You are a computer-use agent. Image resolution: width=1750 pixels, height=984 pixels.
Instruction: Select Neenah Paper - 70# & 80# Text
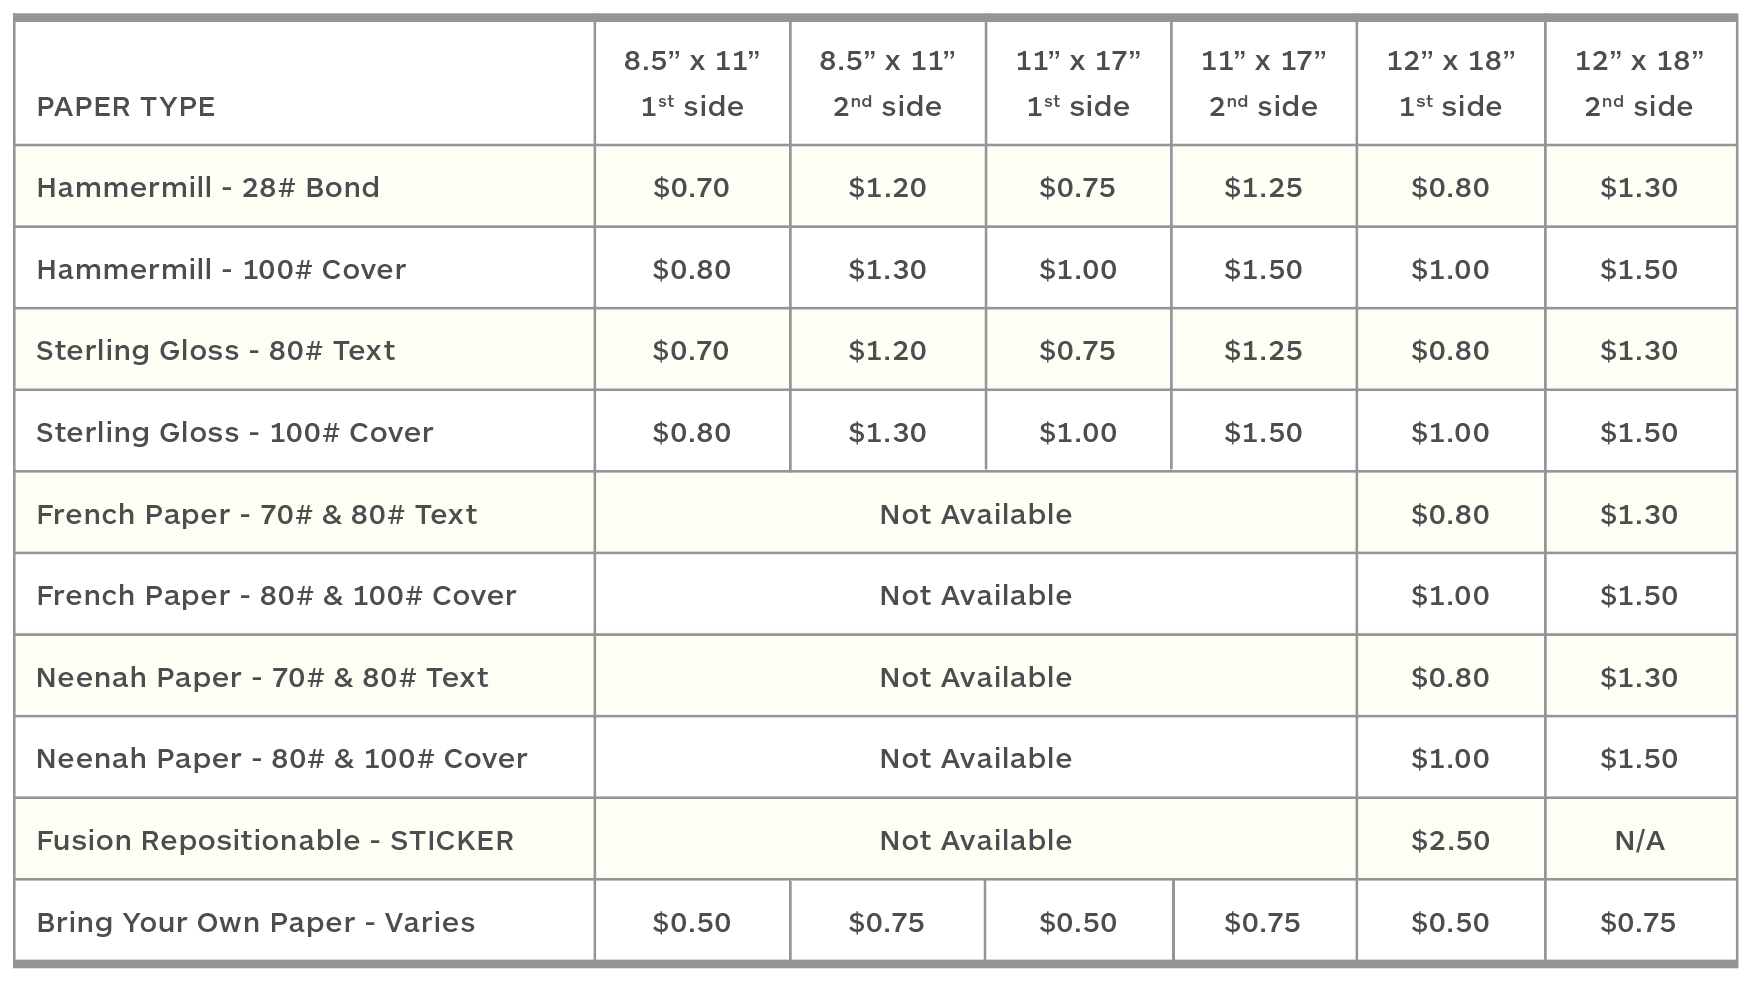pyautogui.click(x=262, y=677)
